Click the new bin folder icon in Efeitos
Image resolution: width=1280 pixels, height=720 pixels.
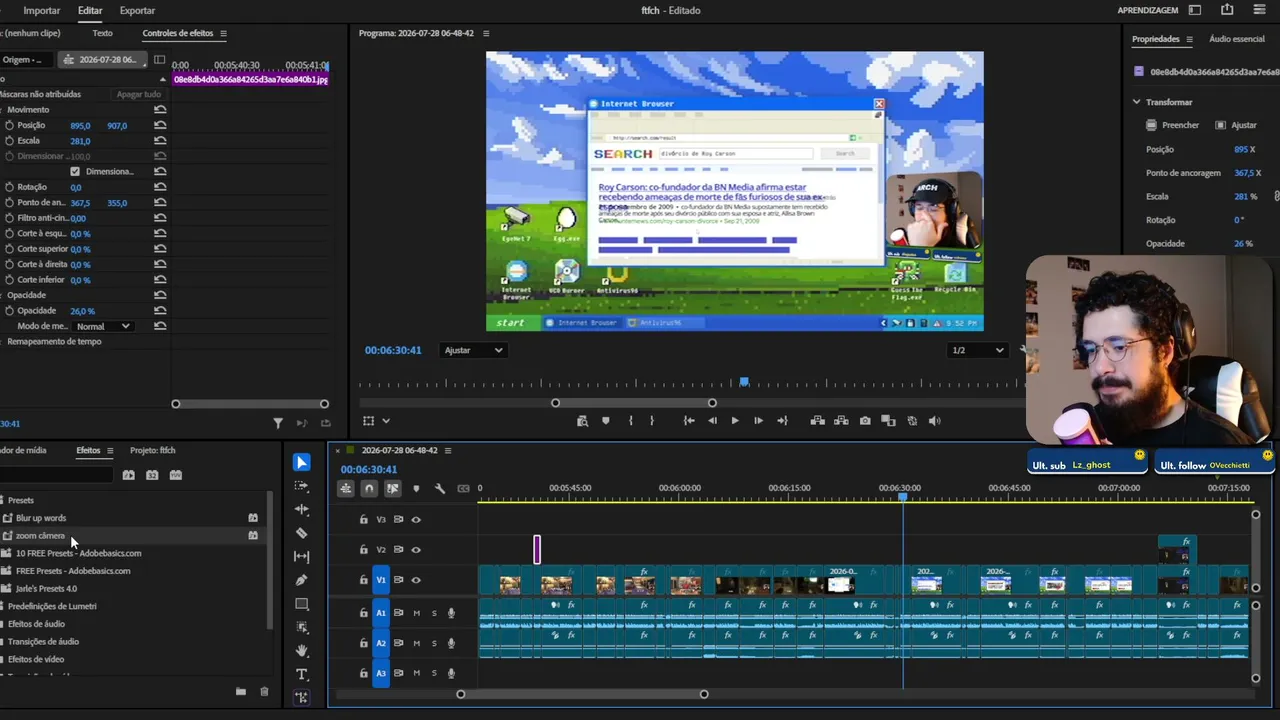point(240,691)
